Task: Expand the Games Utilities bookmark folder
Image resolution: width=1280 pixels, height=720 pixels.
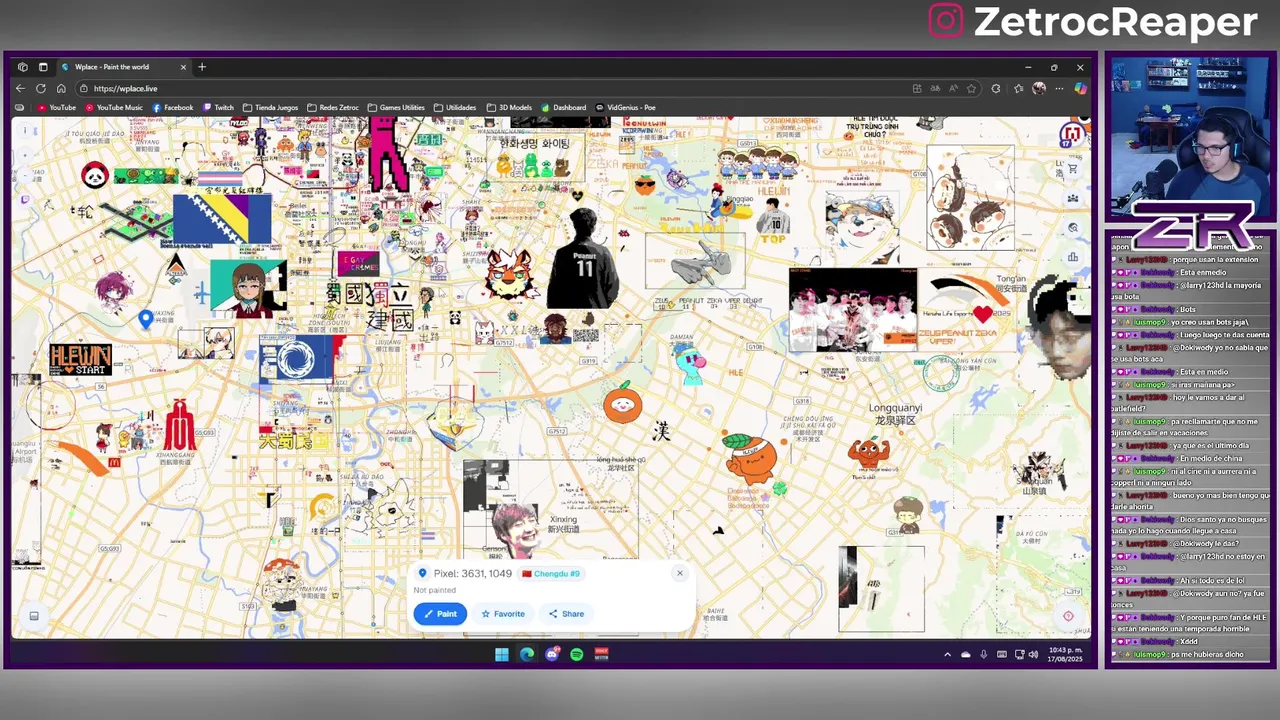Action: (x=396, y=107)
